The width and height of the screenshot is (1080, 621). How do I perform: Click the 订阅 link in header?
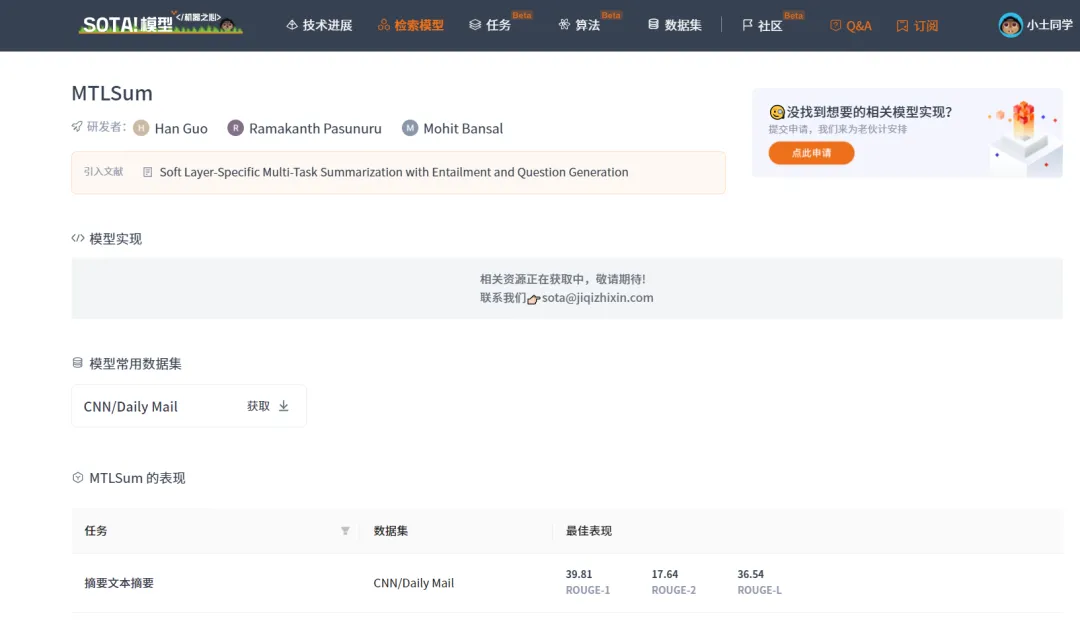coord(917,25)
